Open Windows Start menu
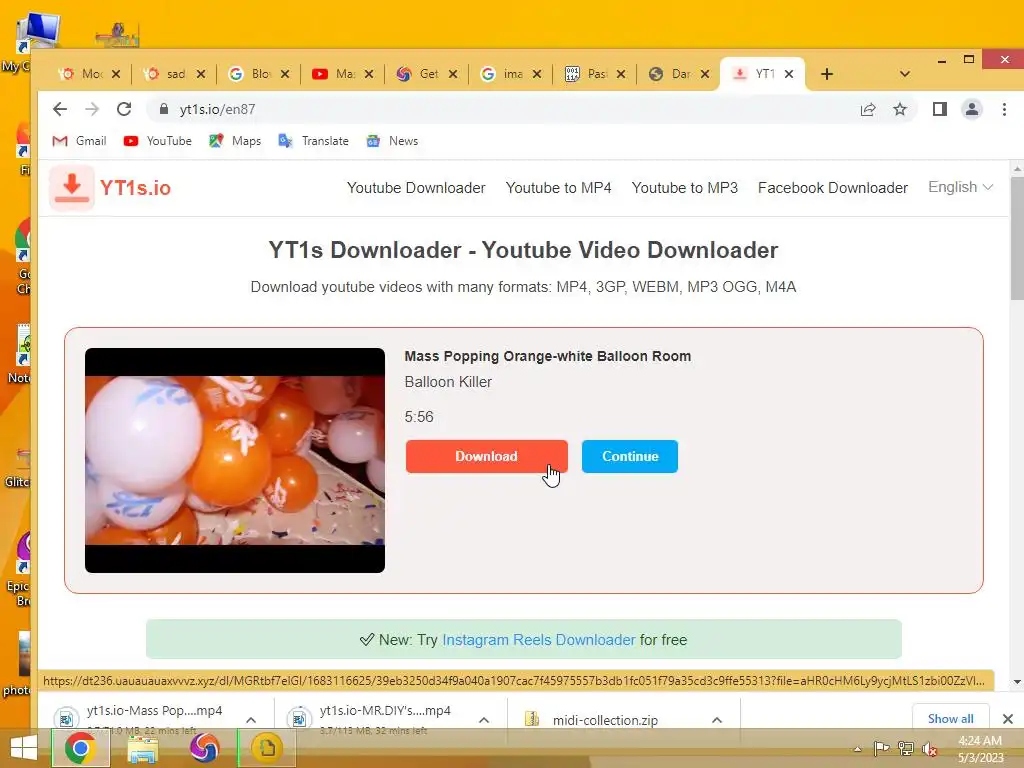Viewport: 1024px width, 768px height. (x=24, y=748)
